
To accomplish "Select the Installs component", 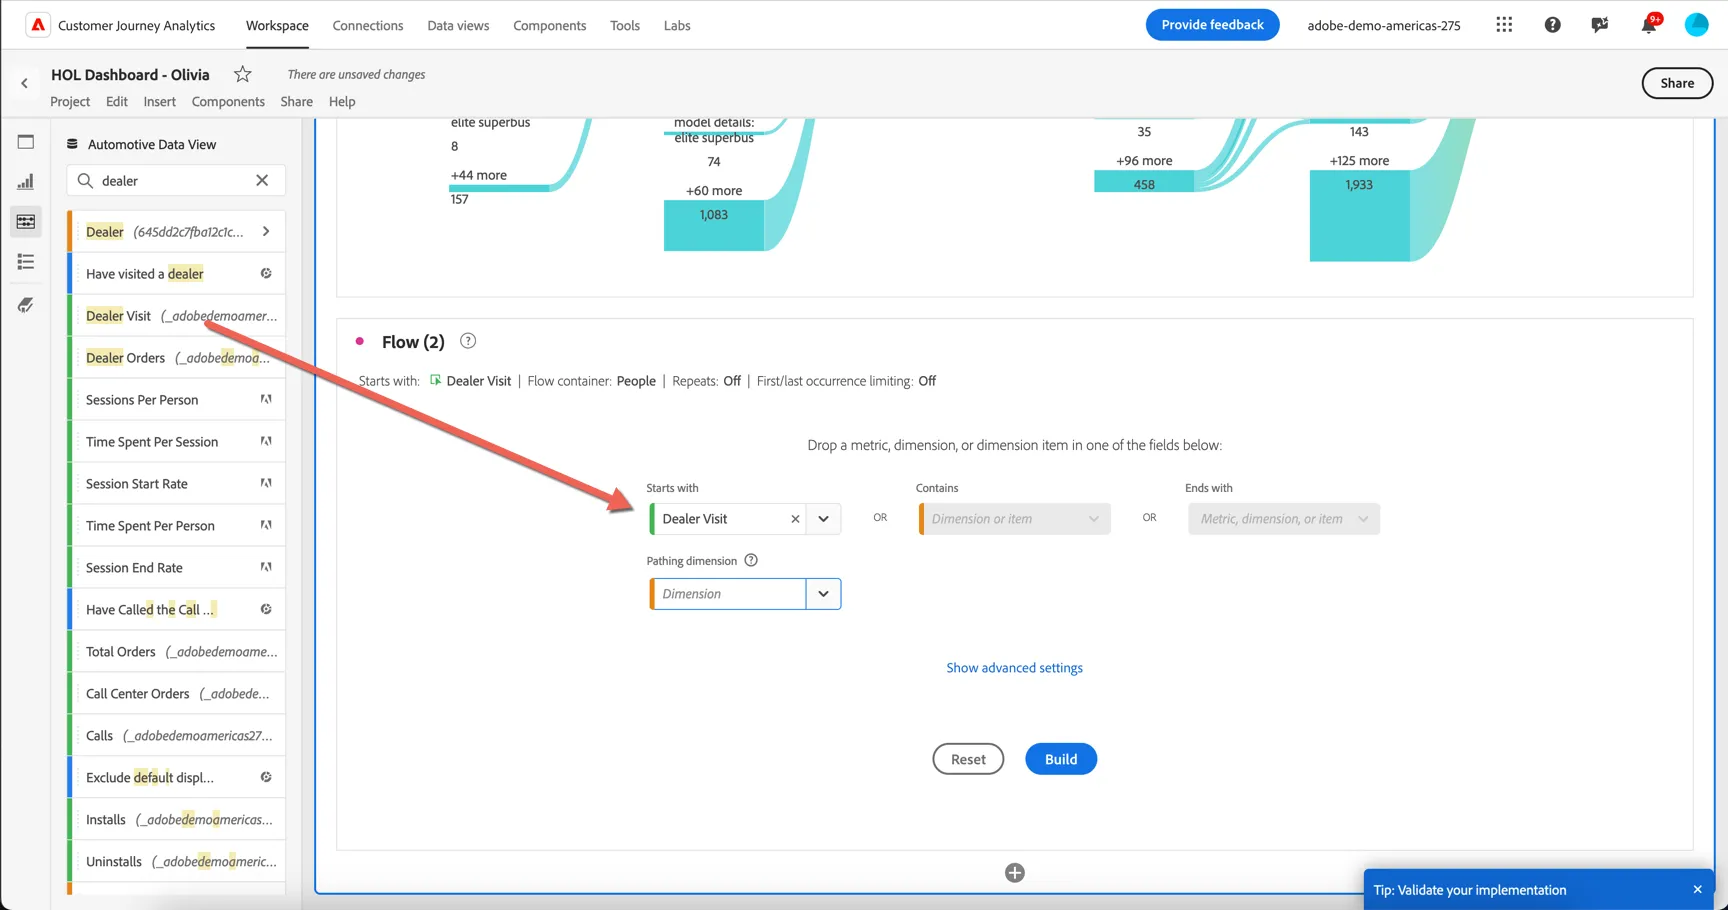I will (x=177, y=819).
